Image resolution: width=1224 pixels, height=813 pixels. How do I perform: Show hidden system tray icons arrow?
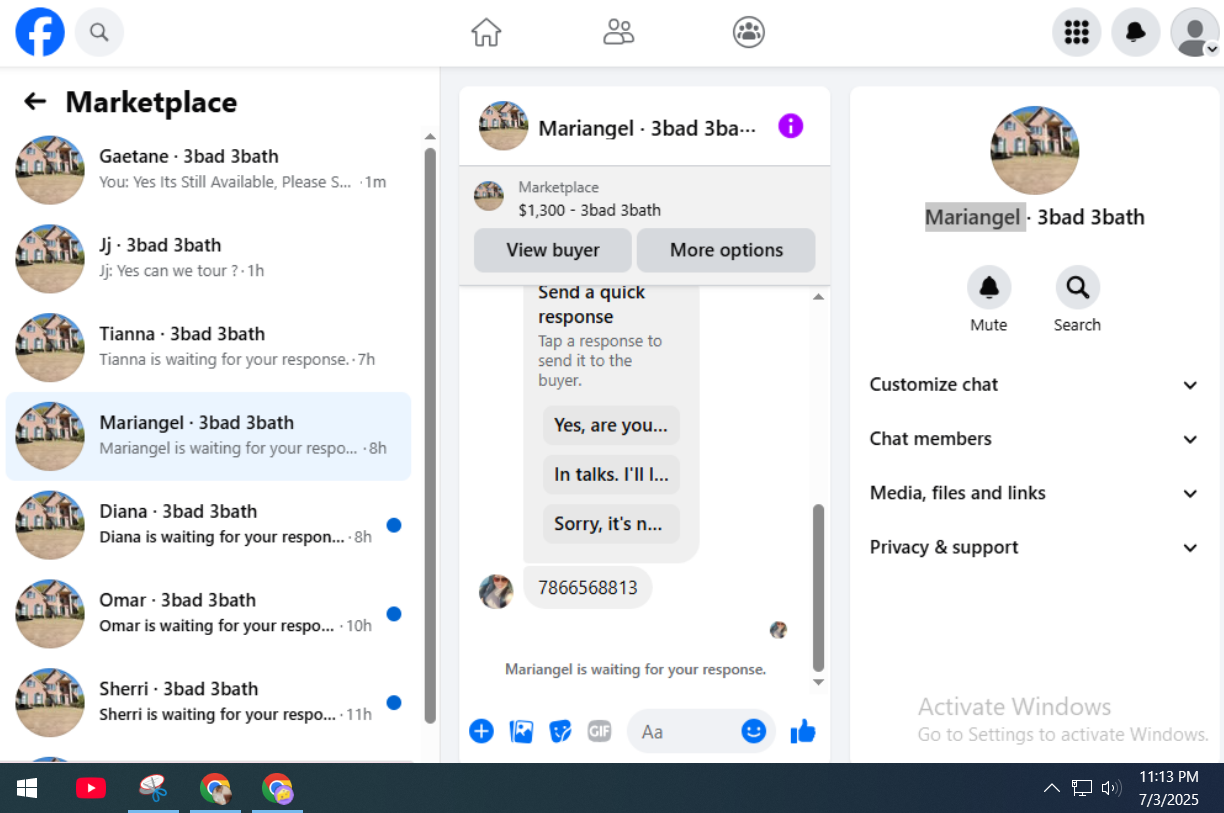pos(1051,788)
